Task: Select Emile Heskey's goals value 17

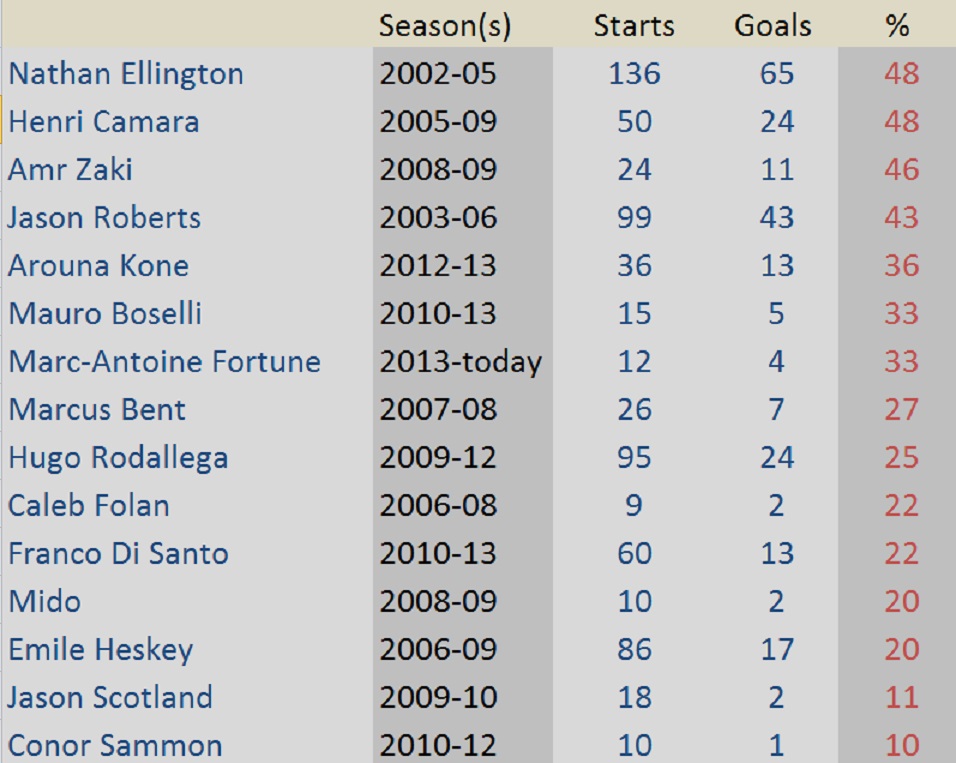Action: (x=776, y=649)
